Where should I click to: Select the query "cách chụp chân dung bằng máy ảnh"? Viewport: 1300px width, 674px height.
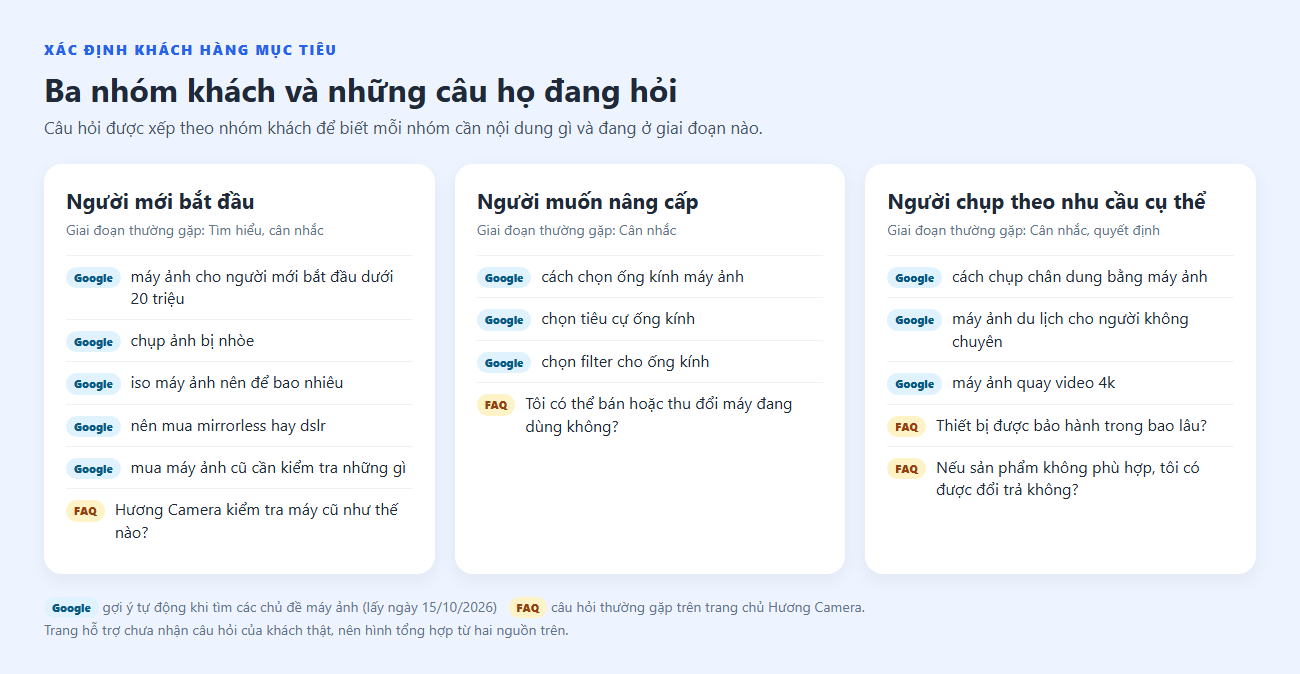1080,277
